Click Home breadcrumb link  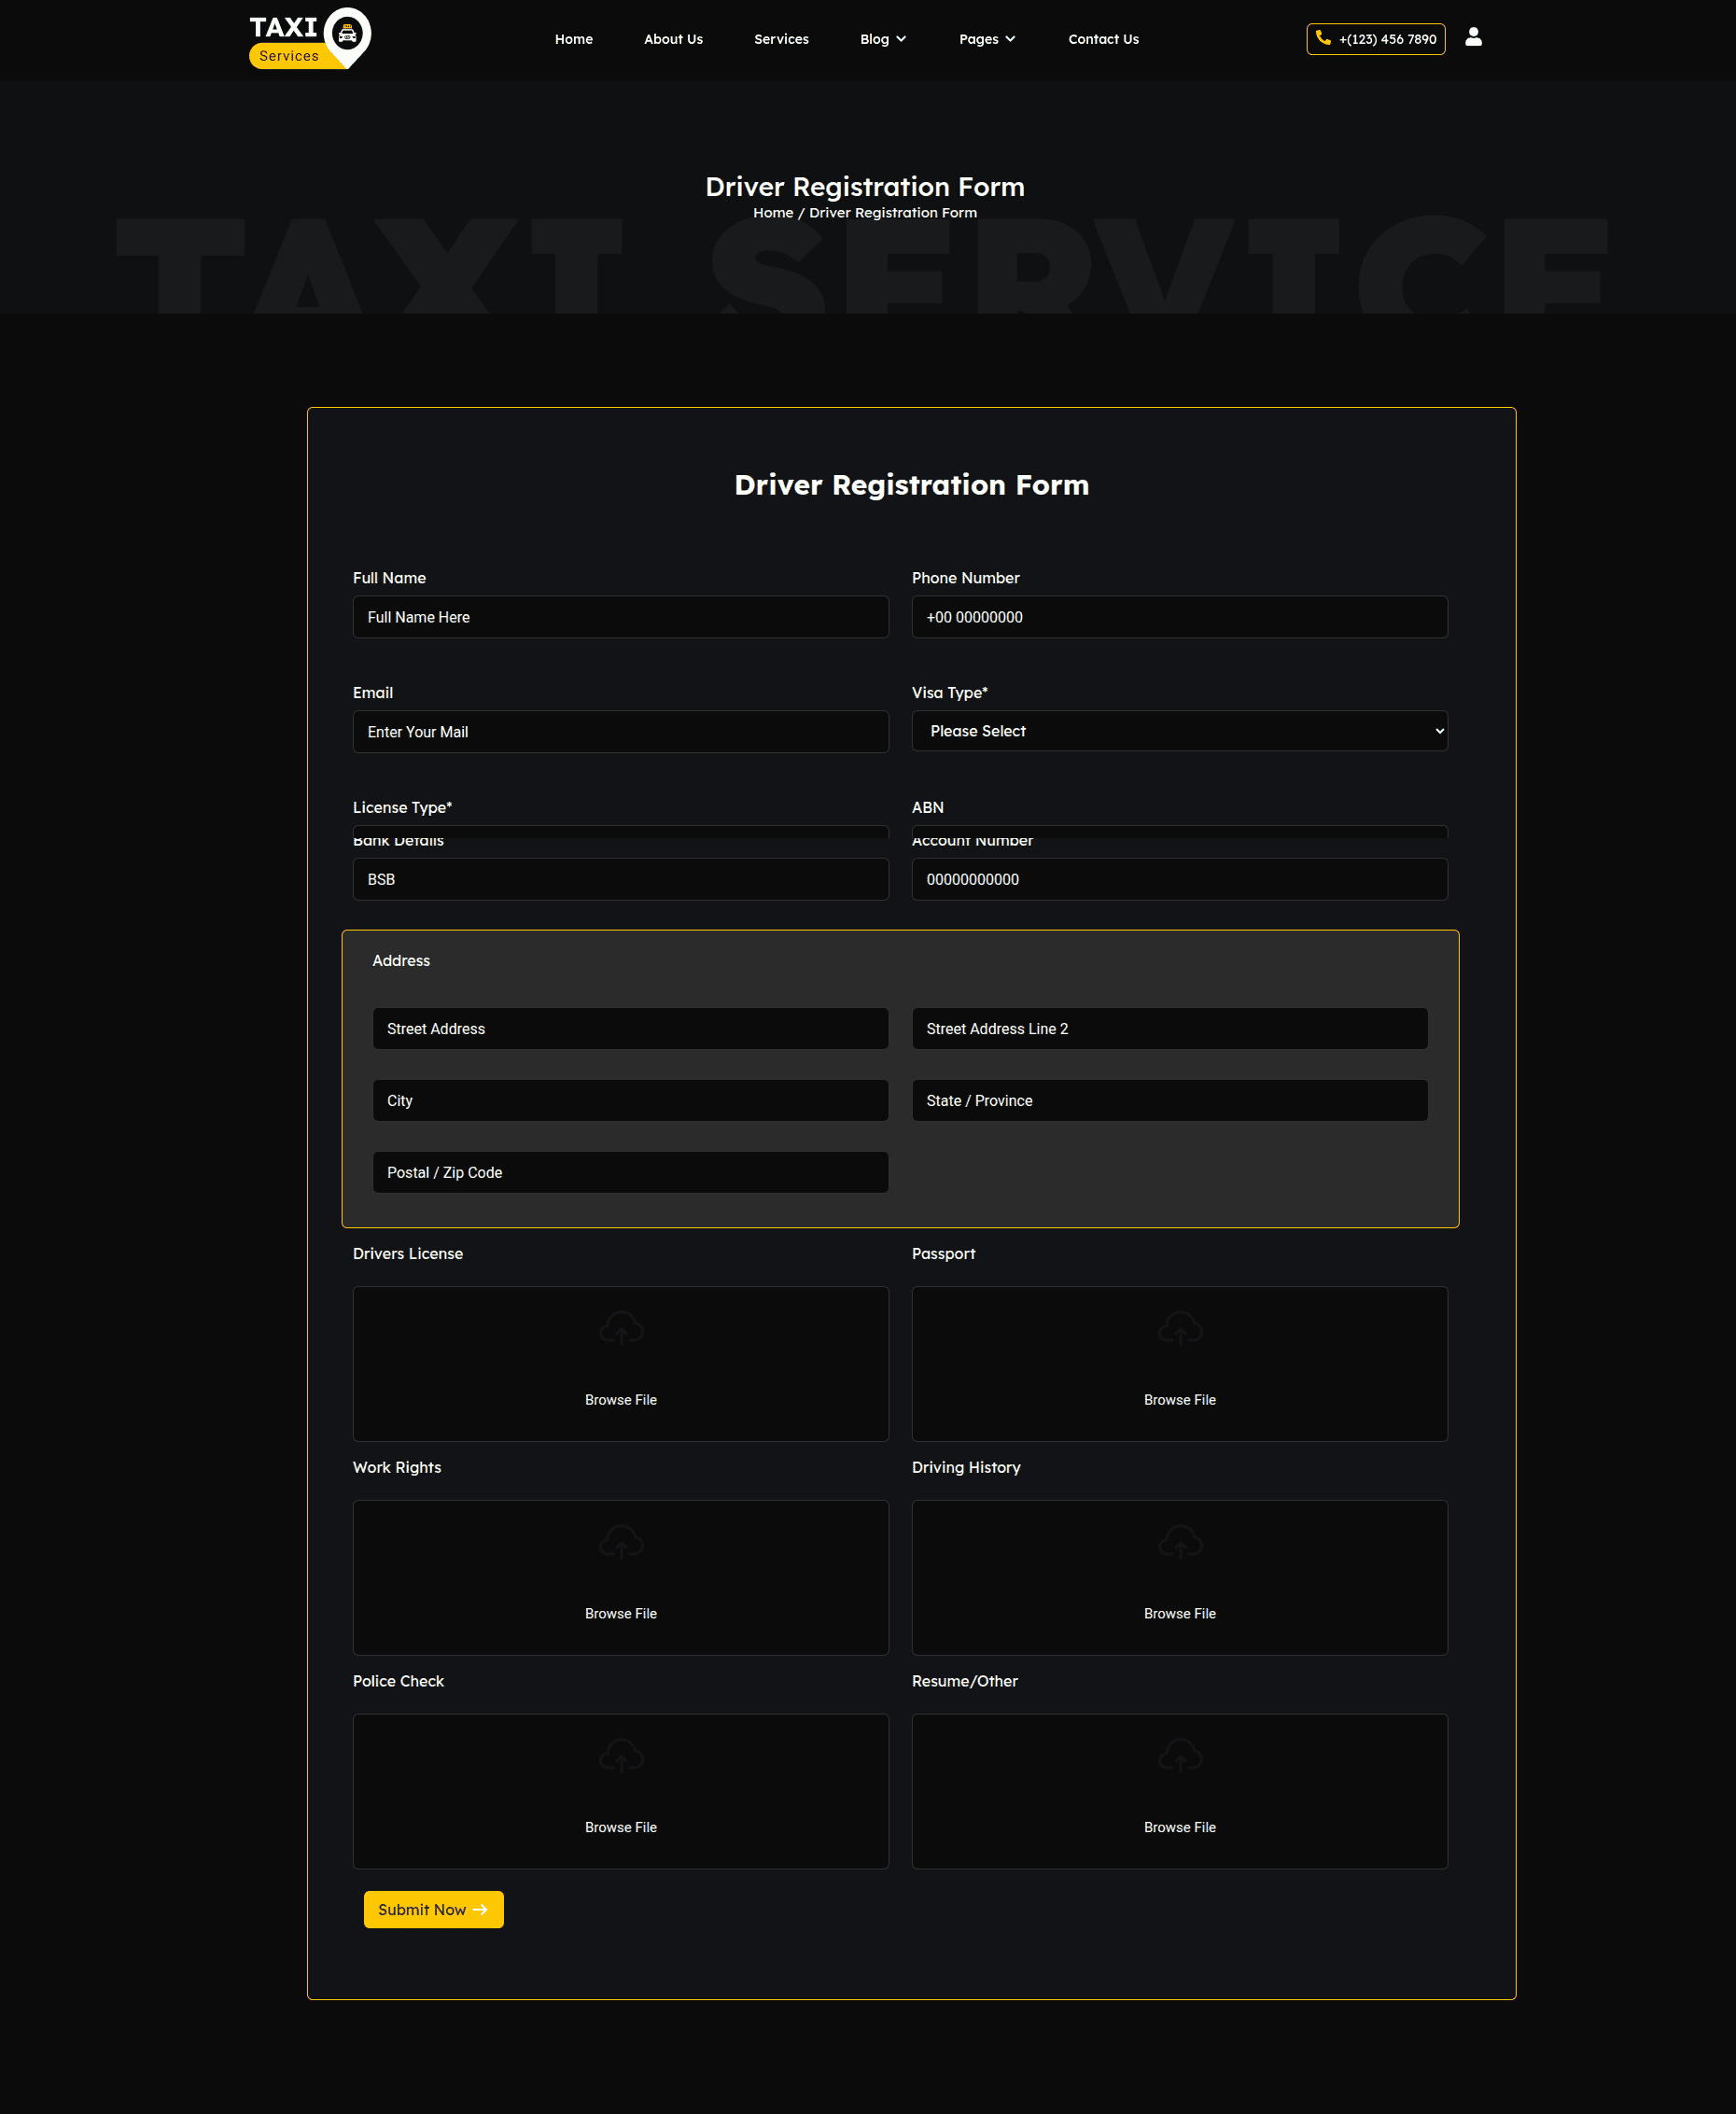[773, 213]
